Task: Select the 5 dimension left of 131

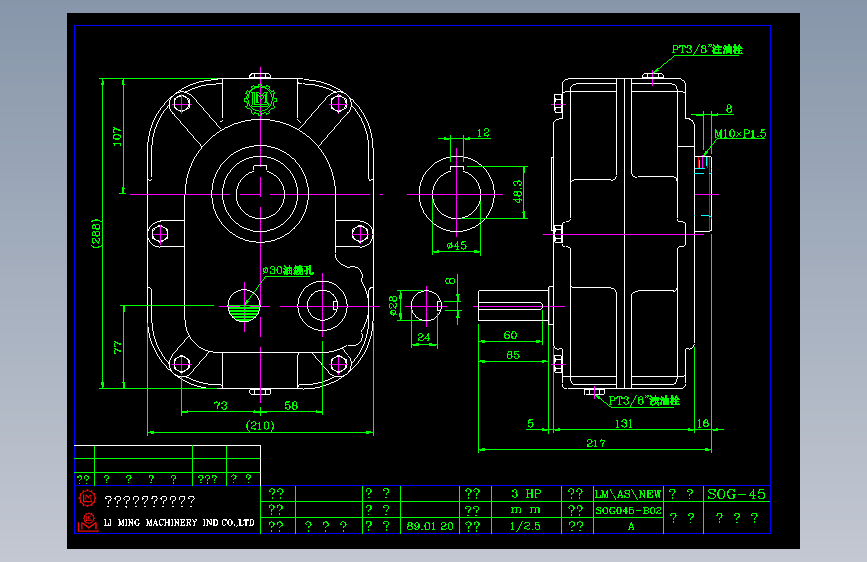Action: [x=531, y=423]
